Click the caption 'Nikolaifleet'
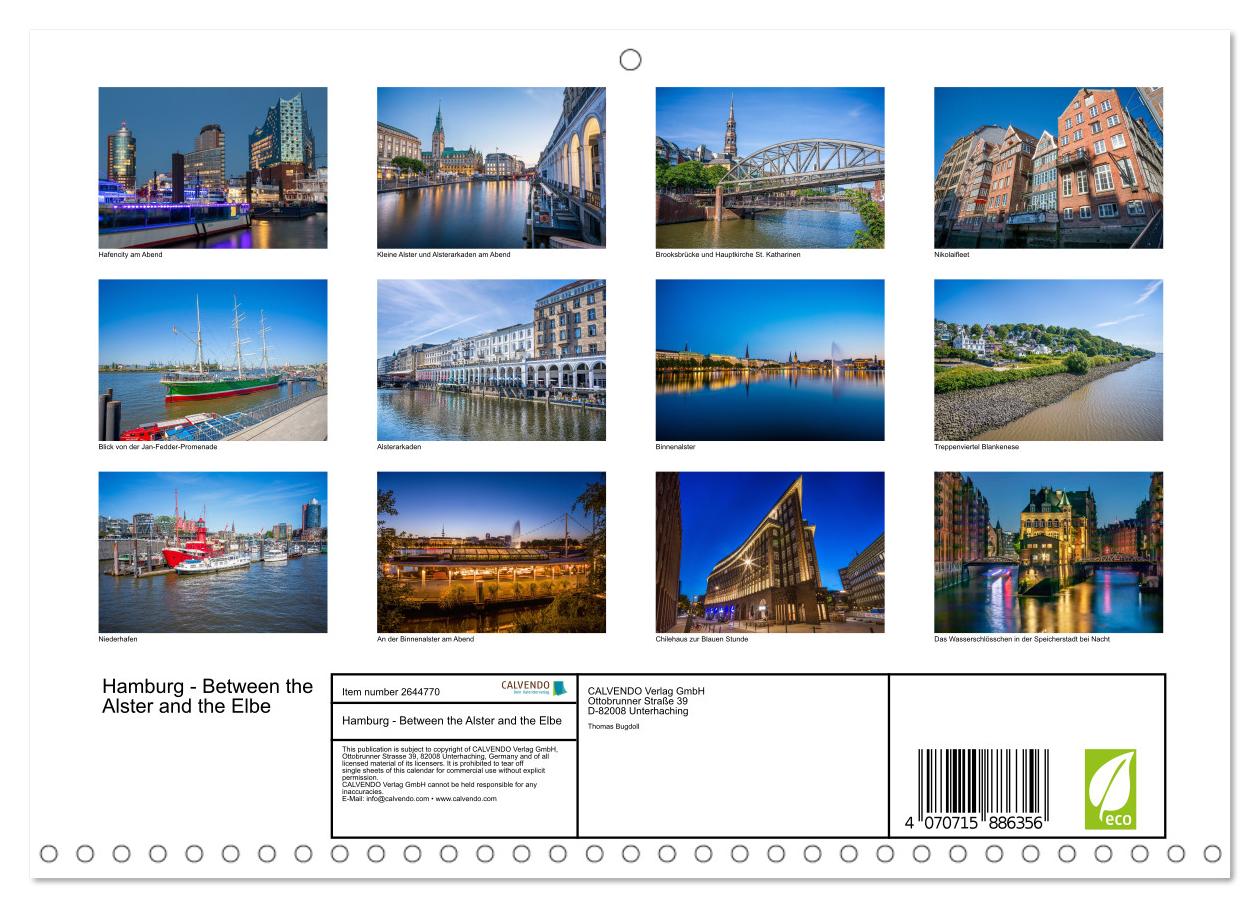Viewport: 1260px width, 908px height. [951, 255]
